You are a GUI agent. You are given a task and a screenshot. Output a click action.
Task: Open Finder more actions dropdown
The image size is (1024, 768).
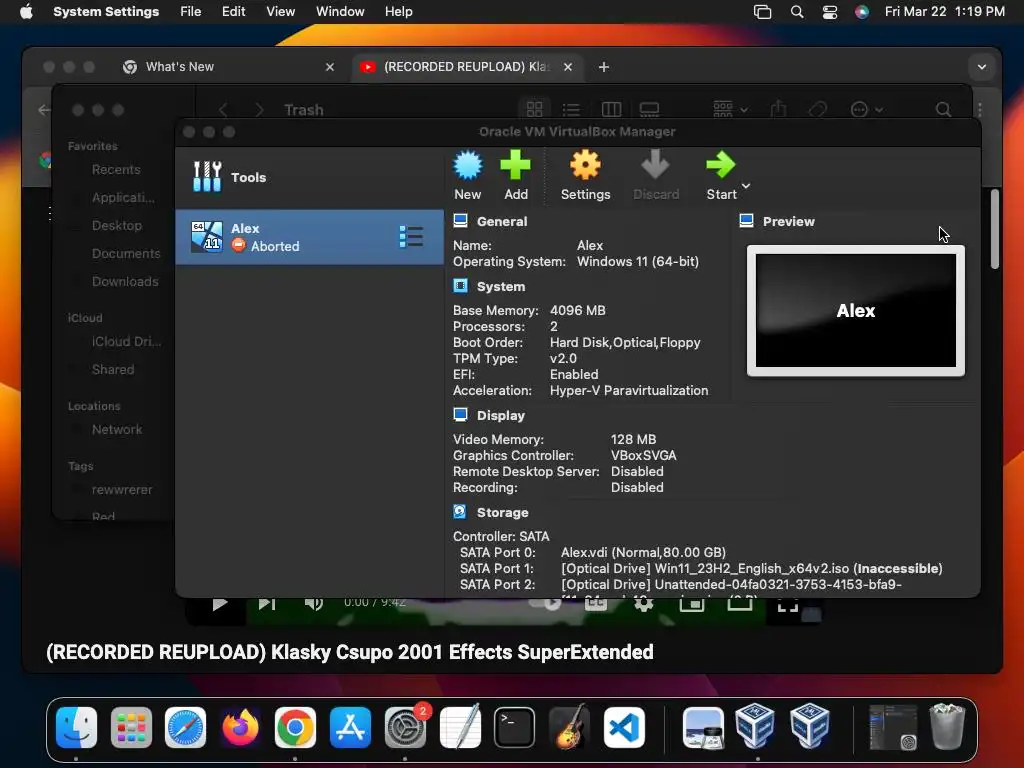(x=867, y=109)
